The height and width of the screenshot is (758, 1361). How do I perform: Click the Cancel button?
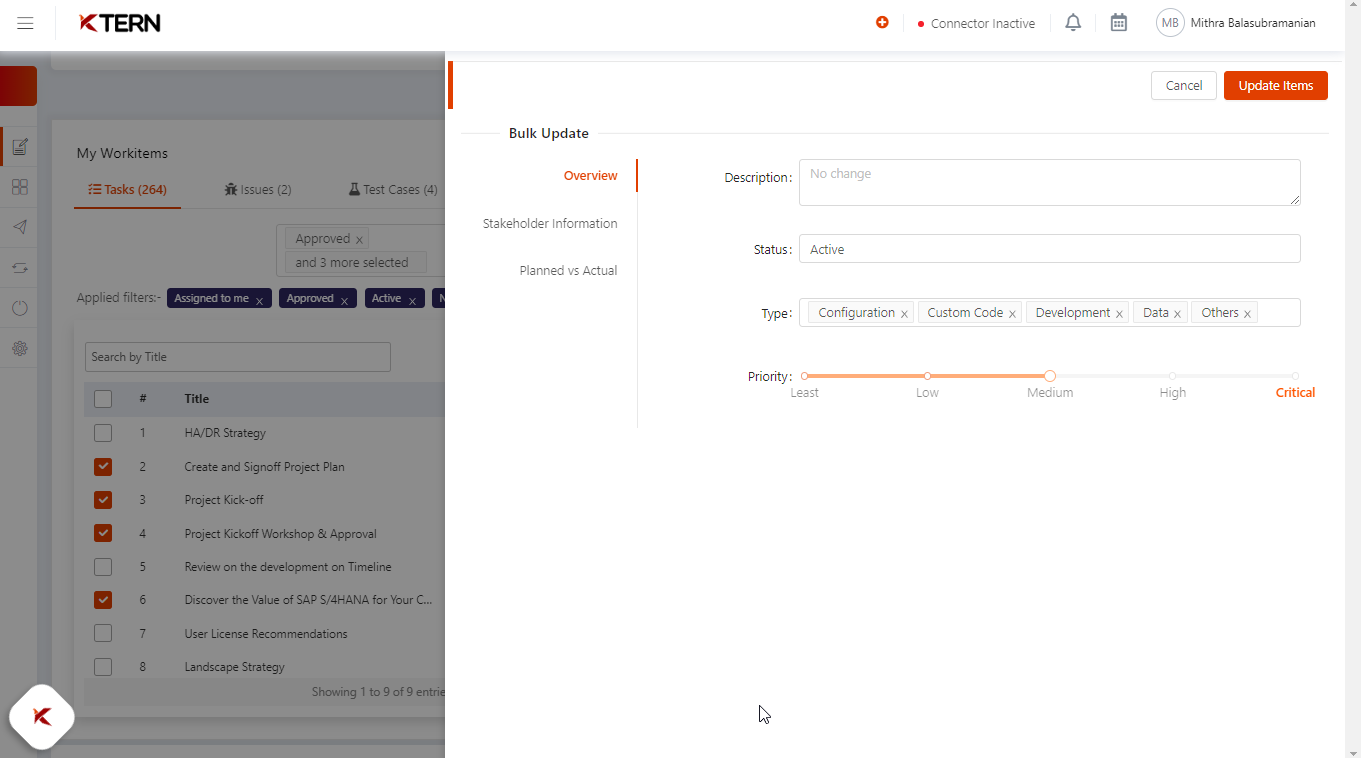tap(1184, 85)
